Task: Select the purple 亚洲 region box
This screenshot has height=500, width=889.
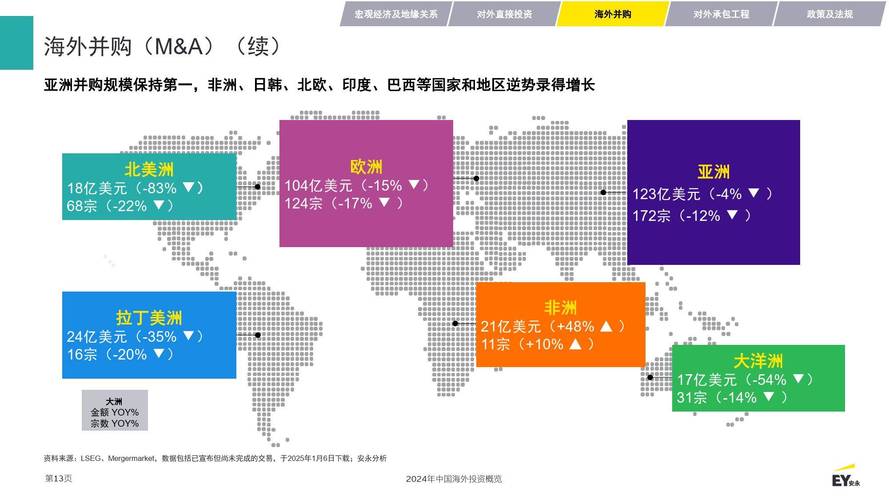Action: [713, 191]
